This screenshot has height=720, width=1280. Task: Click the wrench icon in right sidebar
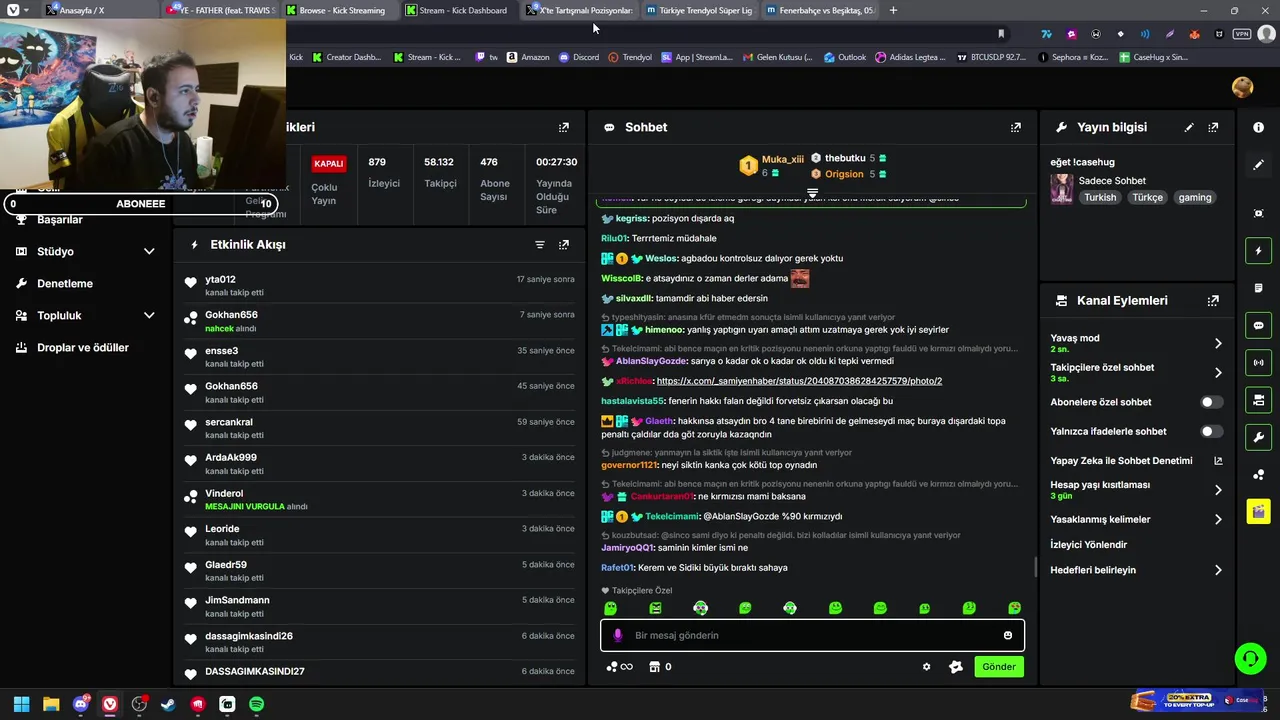click(1258, 437)
